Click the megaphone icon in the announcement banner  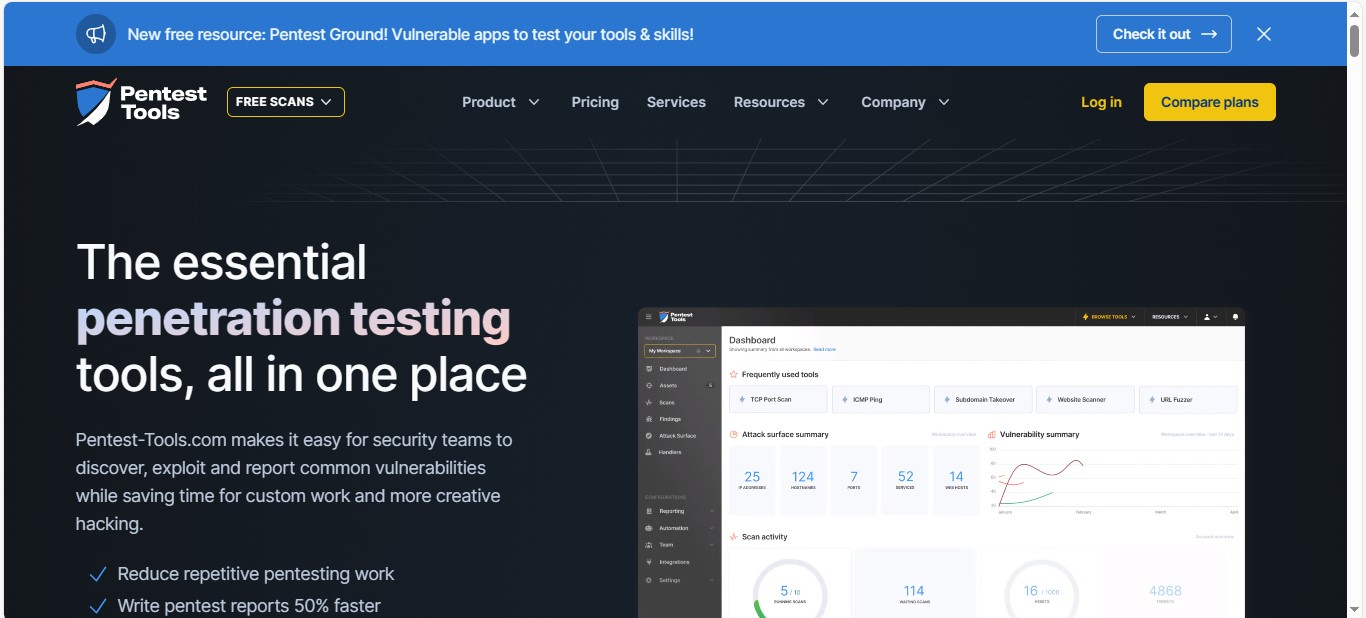pos(96,34)
